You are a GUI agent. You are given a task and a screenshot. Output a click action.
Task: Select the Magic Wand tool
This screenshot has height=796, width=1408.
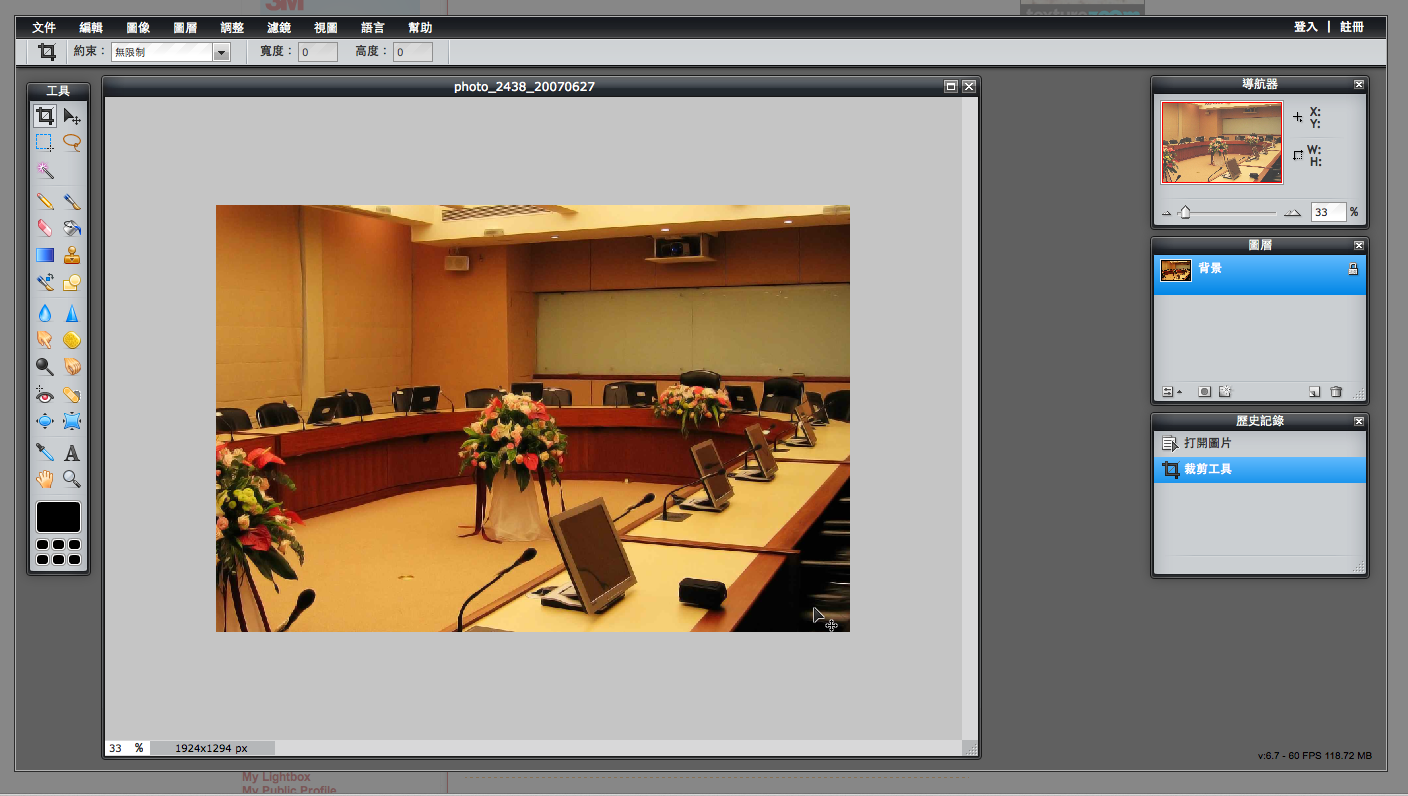[45, 171]
